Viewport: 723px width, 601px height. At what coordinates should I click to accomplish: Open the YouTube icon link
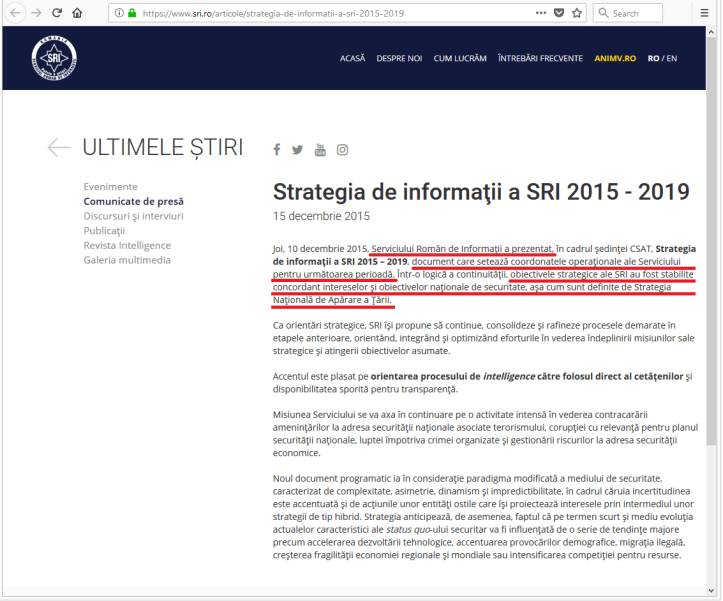pos(320,149)
